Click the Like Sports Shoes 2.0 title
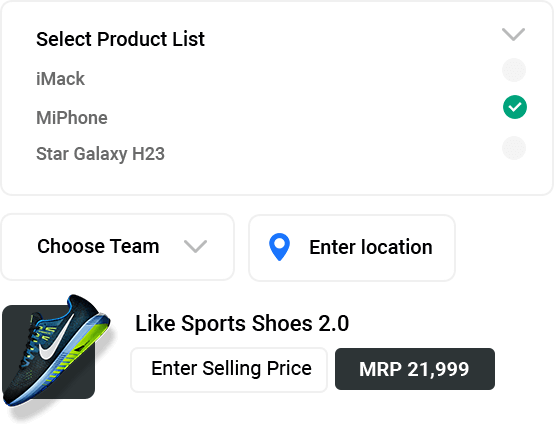The width and height of the screenshot is (554, 425). tap(242, 323)
